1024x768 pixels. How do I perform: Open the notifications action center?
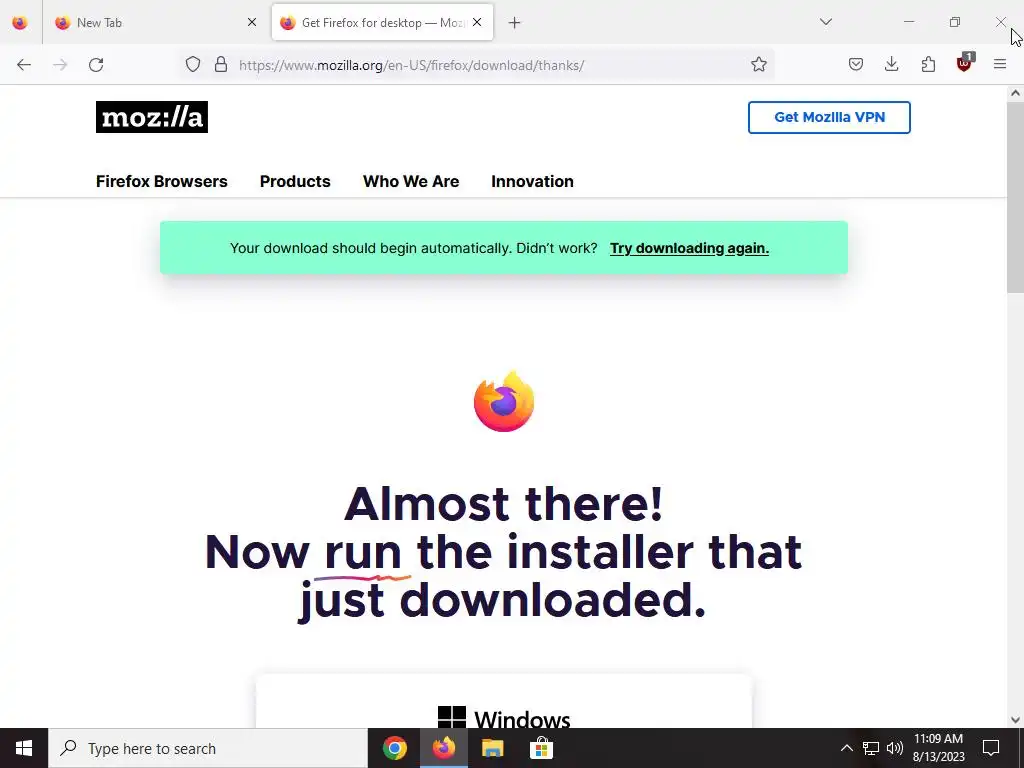[991, 748]
